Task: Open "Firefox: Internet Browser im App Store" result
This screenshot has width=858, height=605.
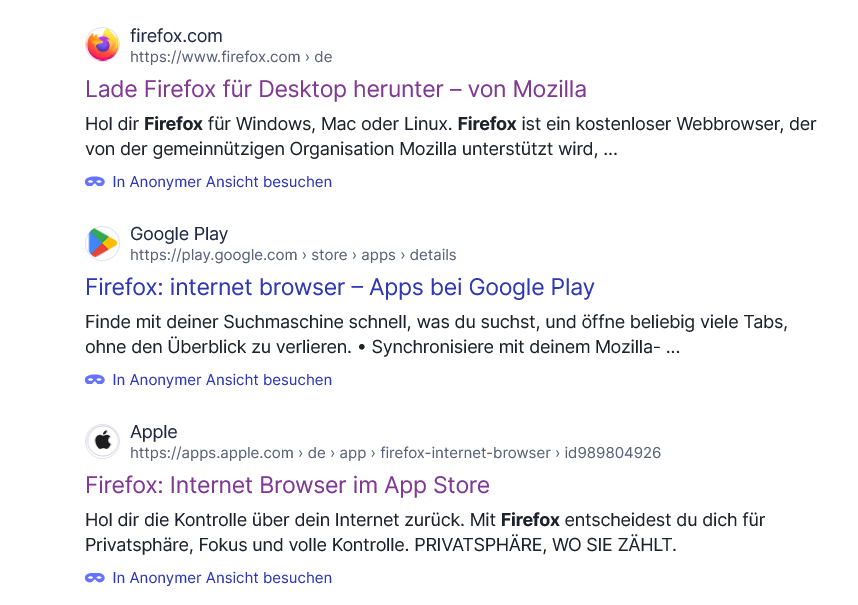Action: [287, 485]
